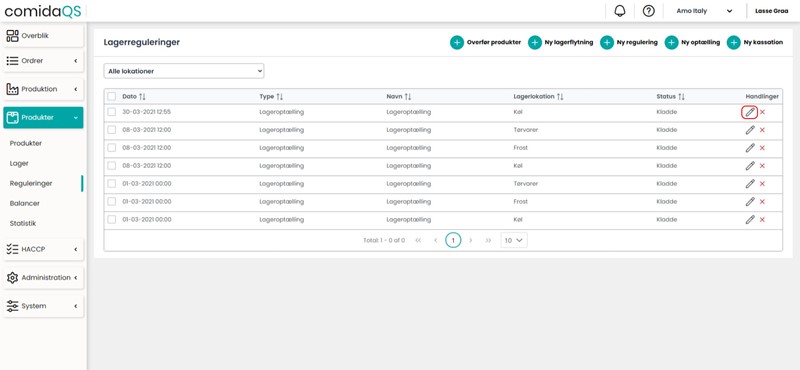Screen dimensions: 800x370
Task: Expand the HACCP sidebar menu
Action: pyautogui.click(x=43, y=249)
